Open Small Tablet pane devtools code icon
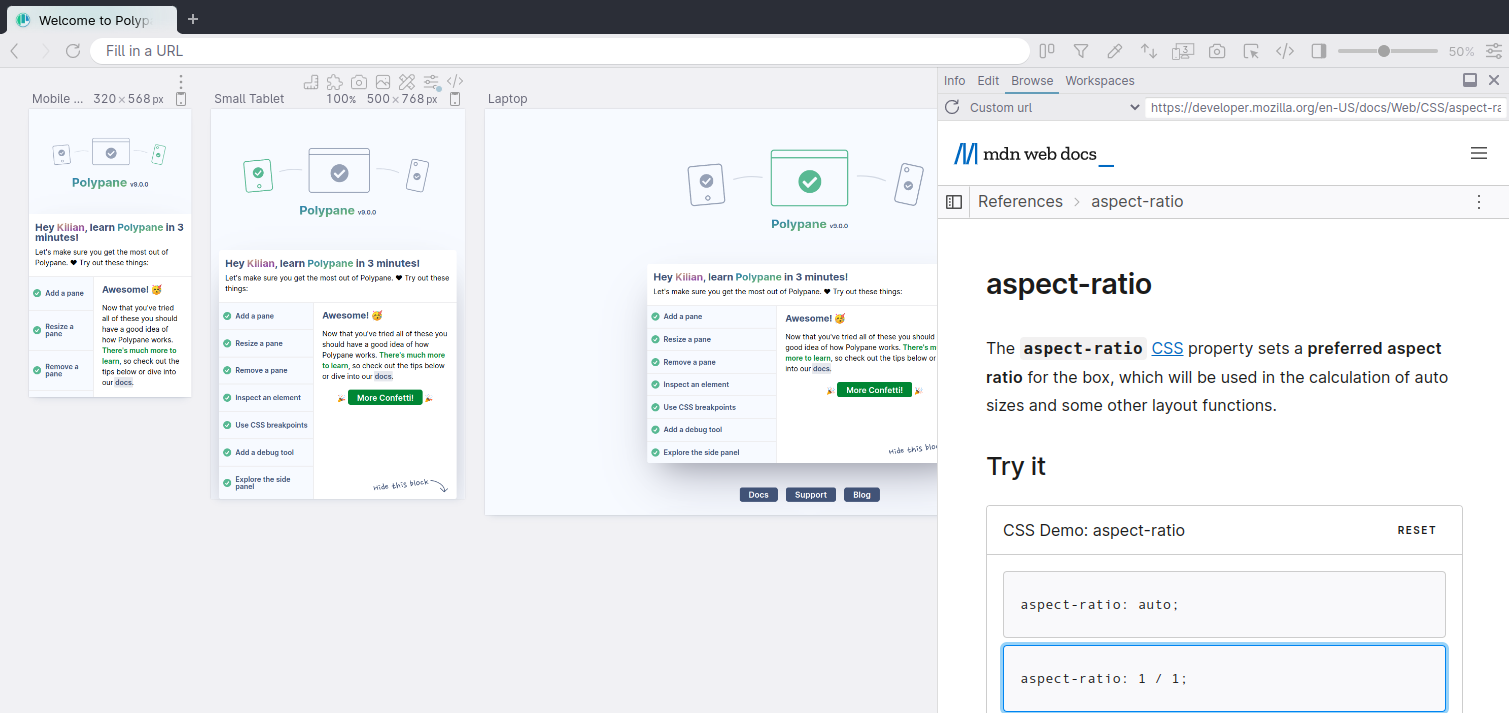 pos(455,82)
